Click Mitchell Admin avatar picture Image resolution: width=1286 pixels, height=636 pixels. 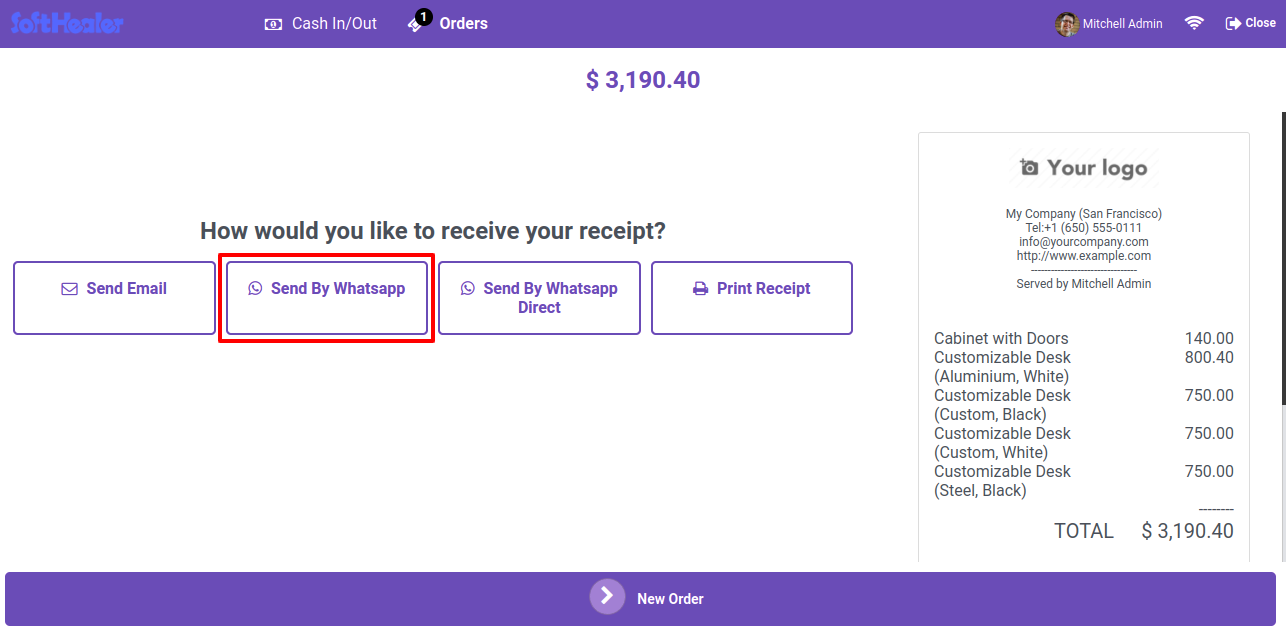[x=1067, y=23]
